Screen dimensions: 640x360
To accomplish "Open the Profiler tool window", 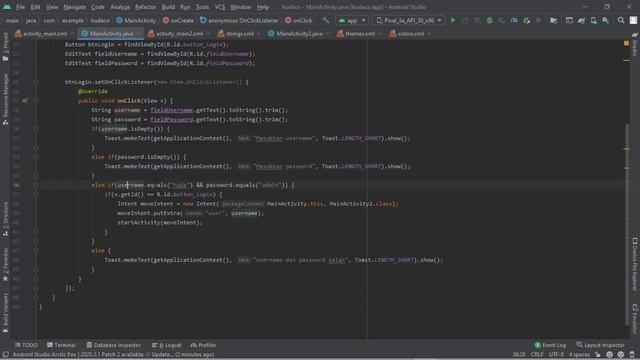I will pyautogui.click(x=203, y=345).
